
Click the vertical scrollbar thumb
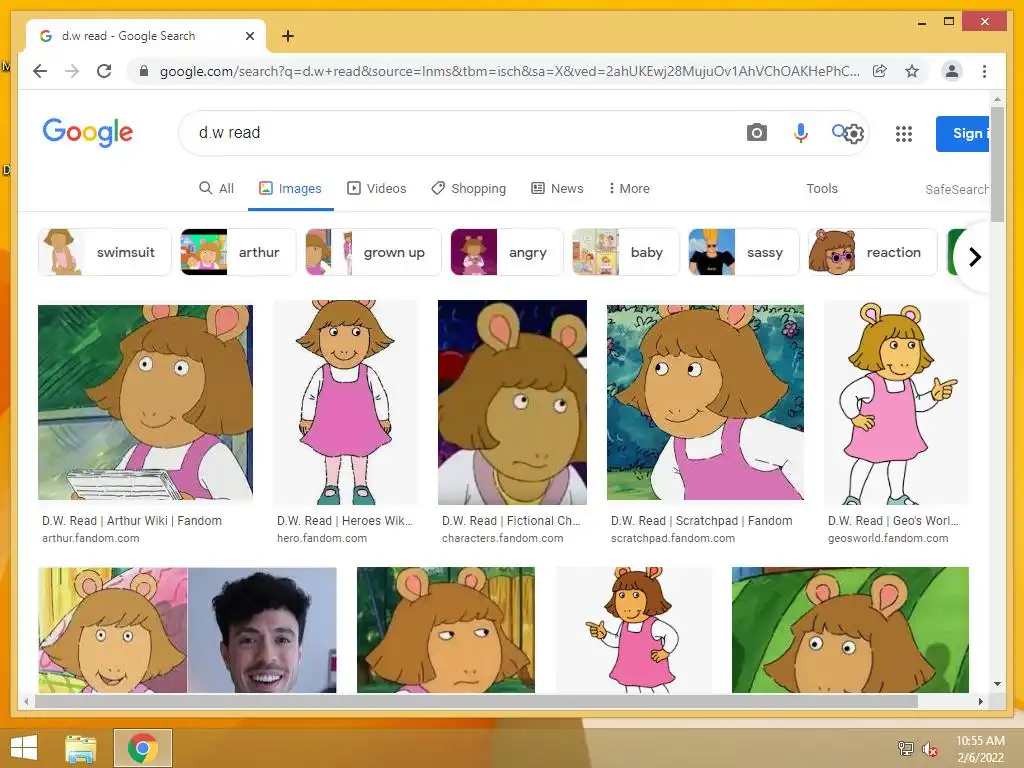[997, 165]
